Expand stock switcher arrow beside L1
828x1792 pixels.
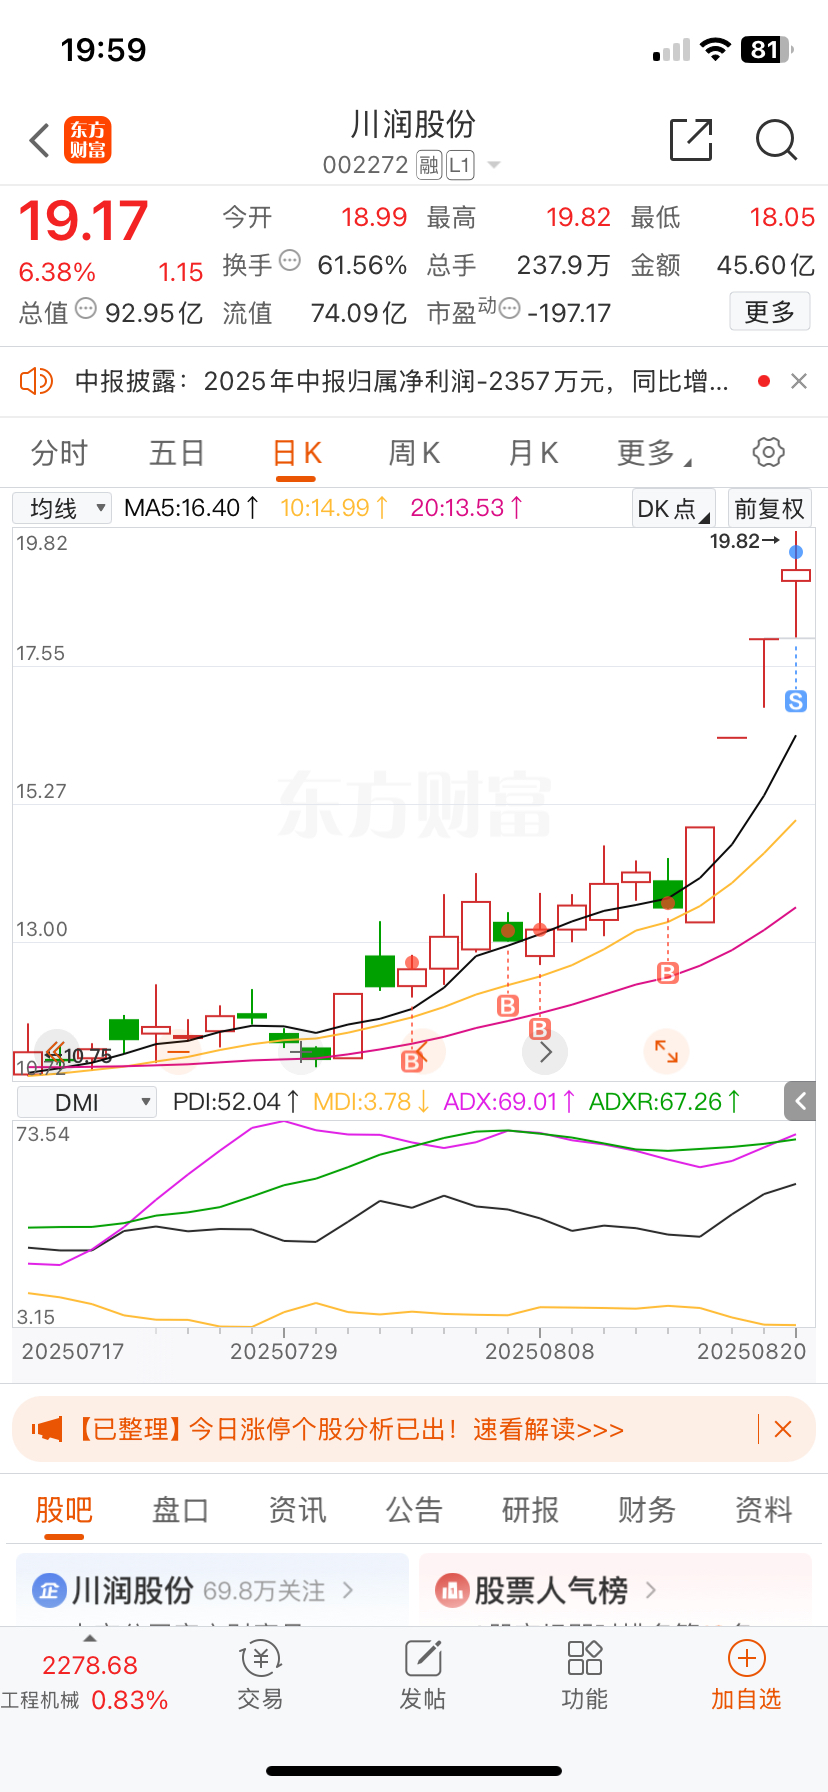[x=493, y=165]
